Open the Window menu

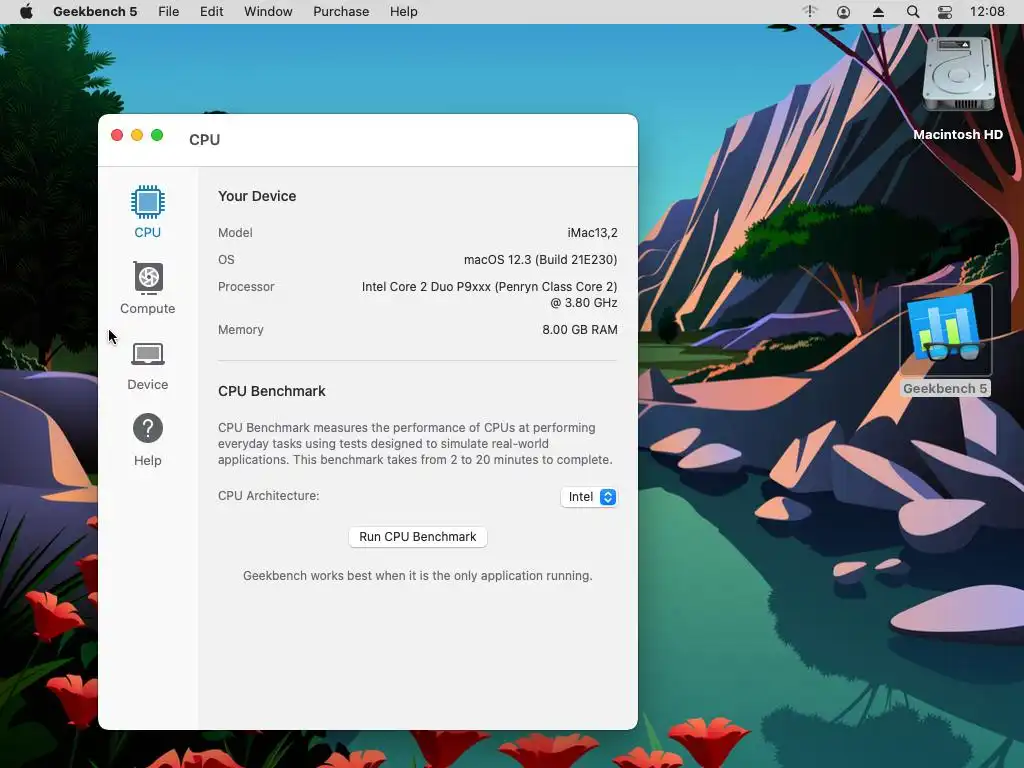pyautogui.click(x=268, y=12)
